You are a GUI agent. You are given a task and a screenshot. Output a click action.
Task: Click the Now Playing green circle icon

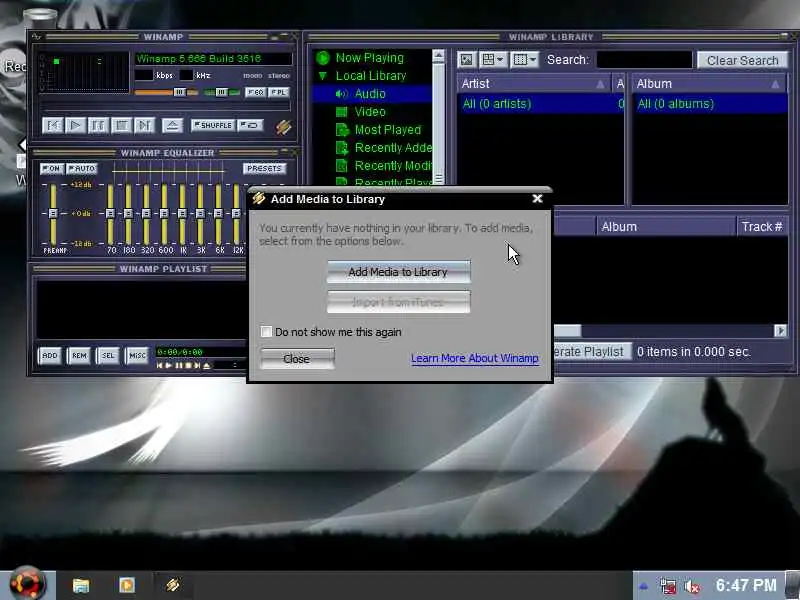click(x=322, y=58)
